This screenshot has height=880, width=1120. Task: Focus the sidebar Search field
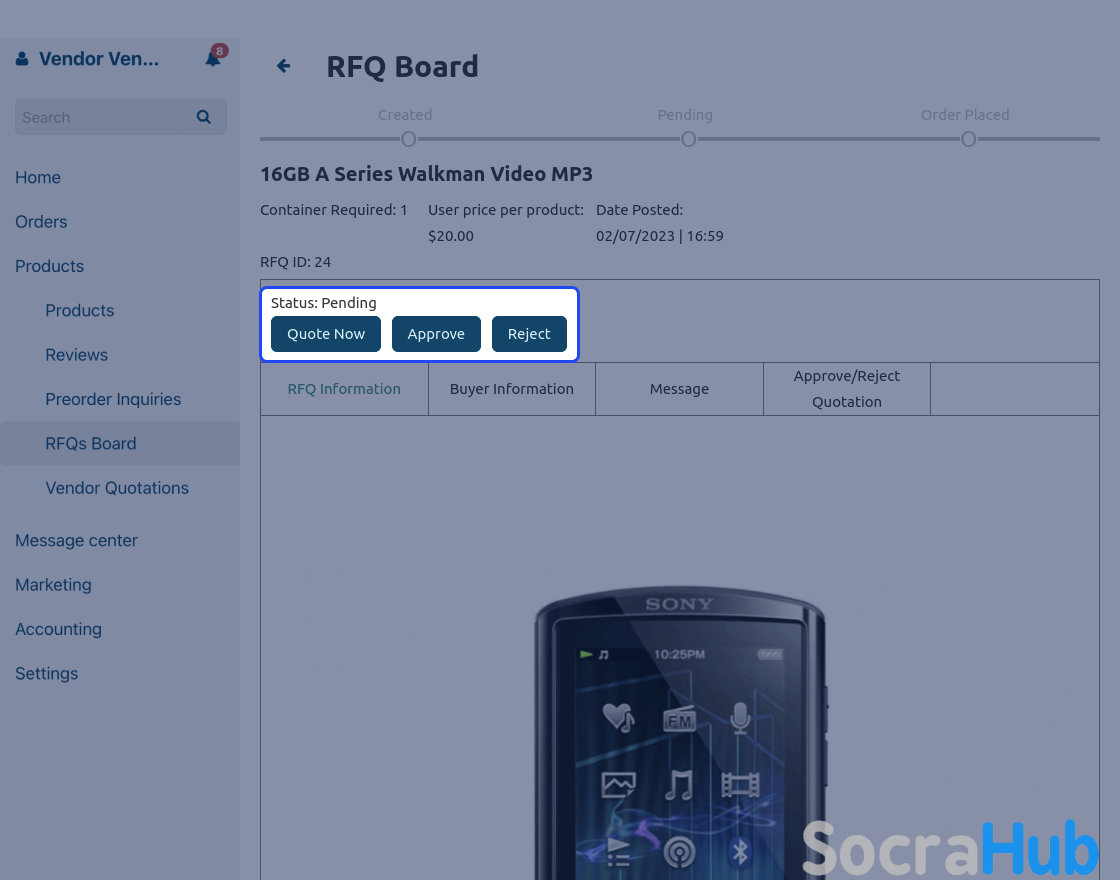click(x=121, y=117)
